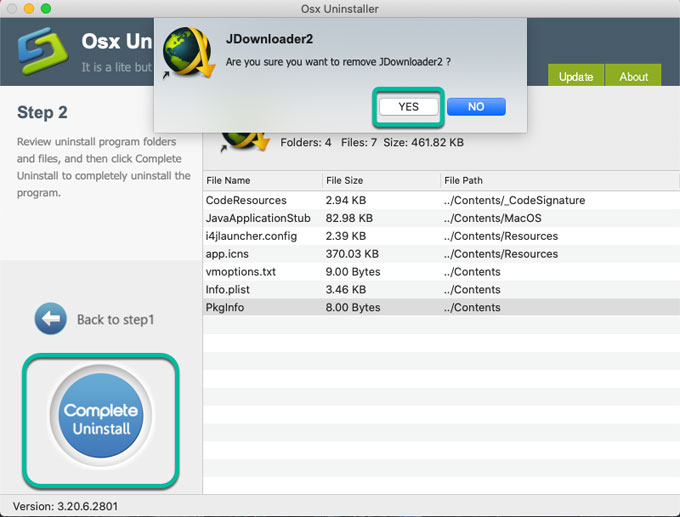The height and width of the screenshot is (517, 680).
Task: Minimize the window with the yellow button
Action: pos(29,8)
